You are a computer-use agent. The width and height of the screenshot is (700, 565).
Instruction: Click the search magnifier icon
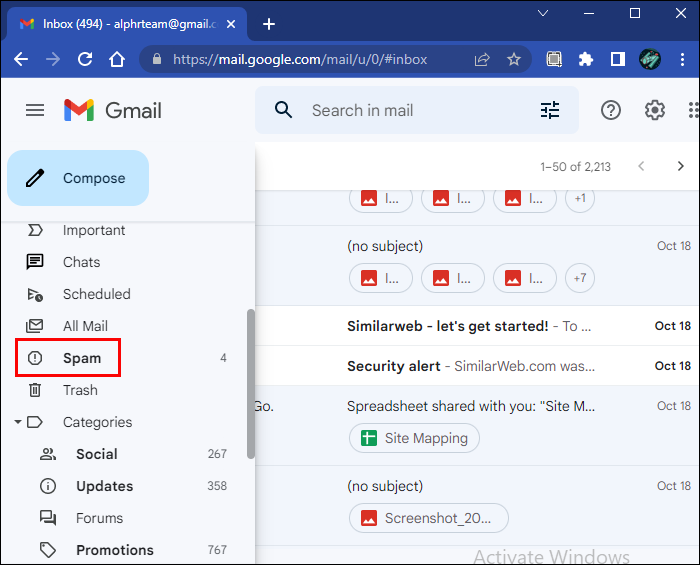pos(283,110)
